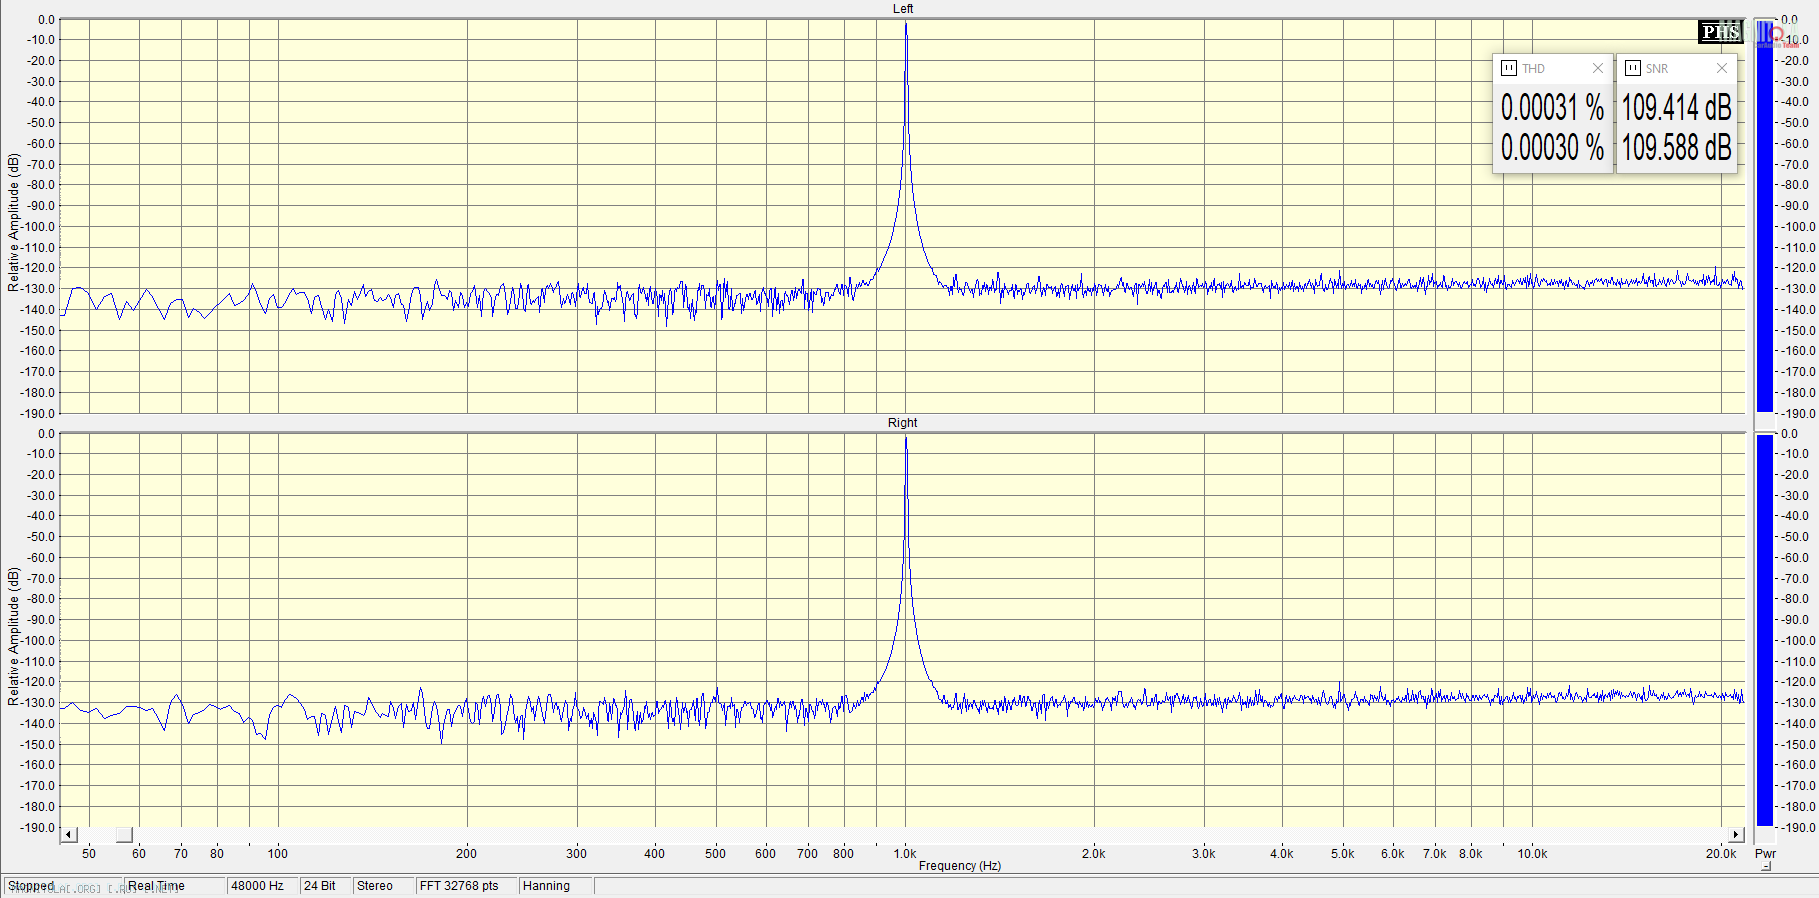
Task: Click the left channel blue power meter bar
Action: pyautogui.click(x=1765, y=215)
